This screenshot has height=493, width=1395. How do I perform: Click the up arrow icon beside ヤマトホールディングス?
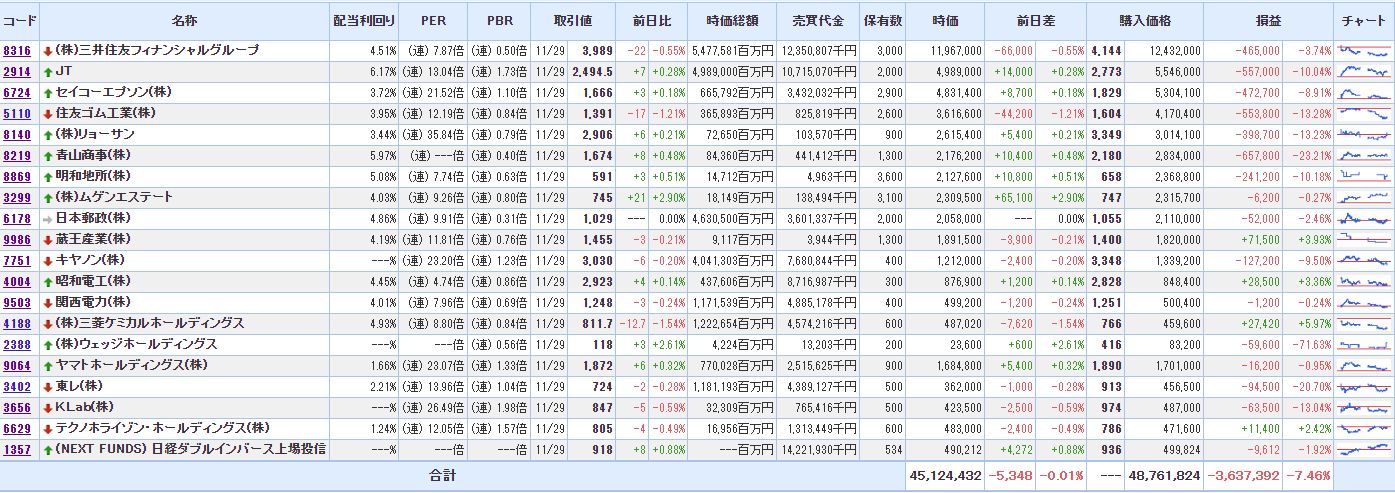click(x=48, y=365)
